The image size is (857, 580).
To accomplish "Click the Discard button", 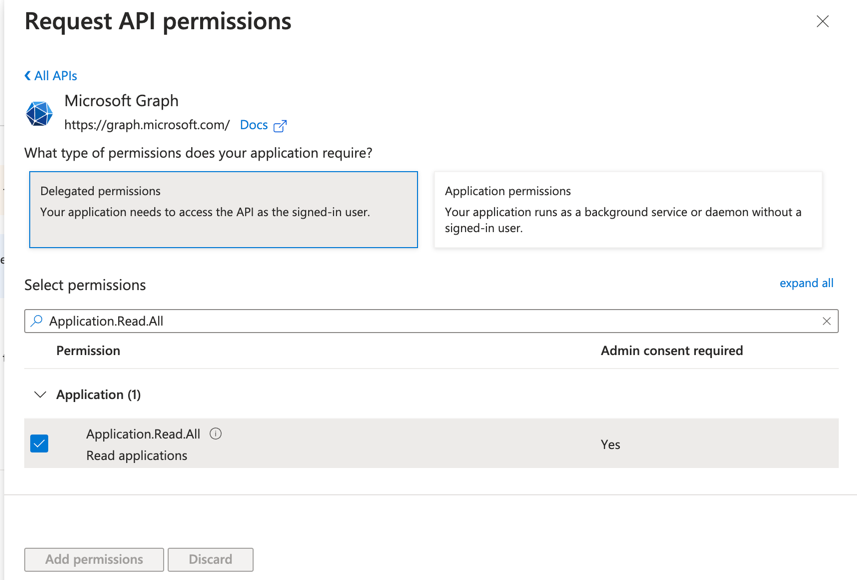I will (210, 559).
